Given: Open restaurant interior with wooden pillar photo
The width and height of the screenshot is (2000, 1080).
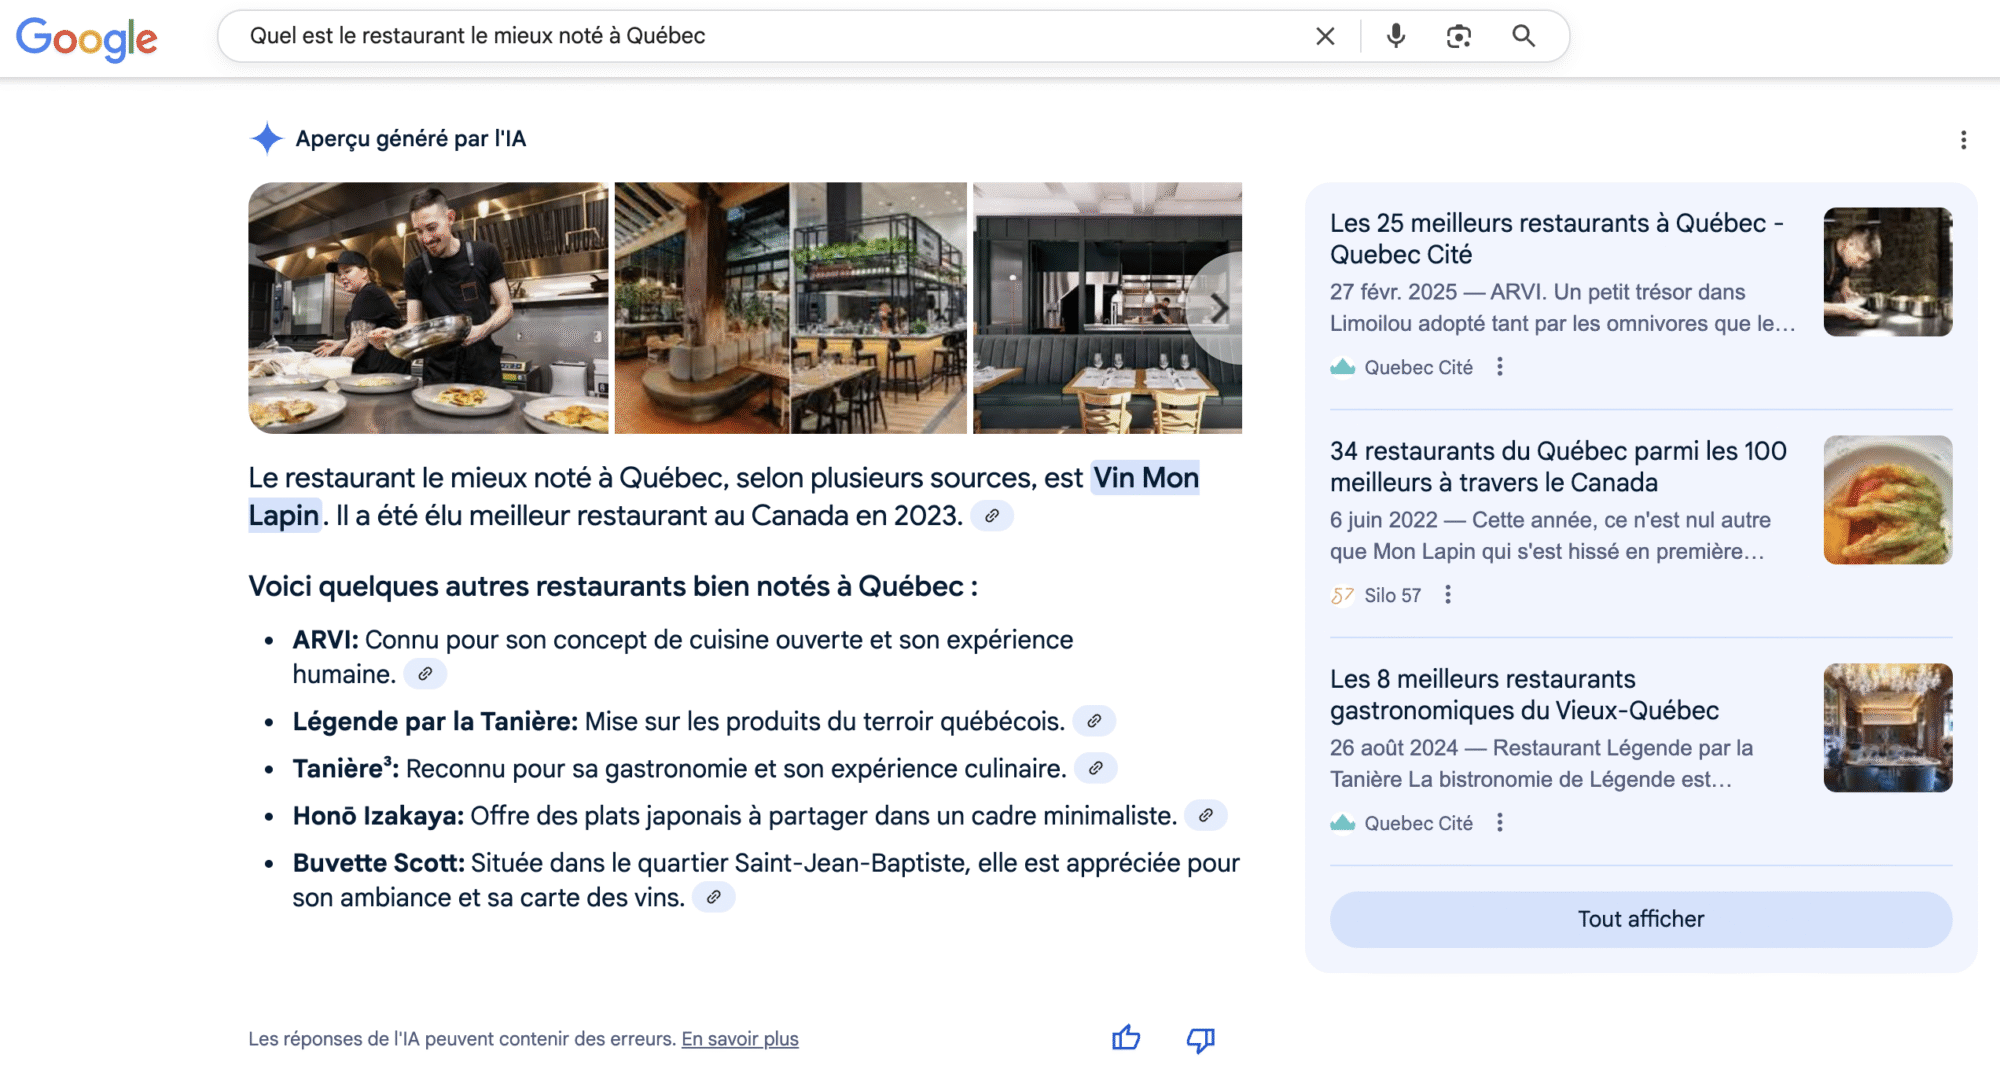Looking at the screenshot, I should pyautogui.click(x=790, y=308).
